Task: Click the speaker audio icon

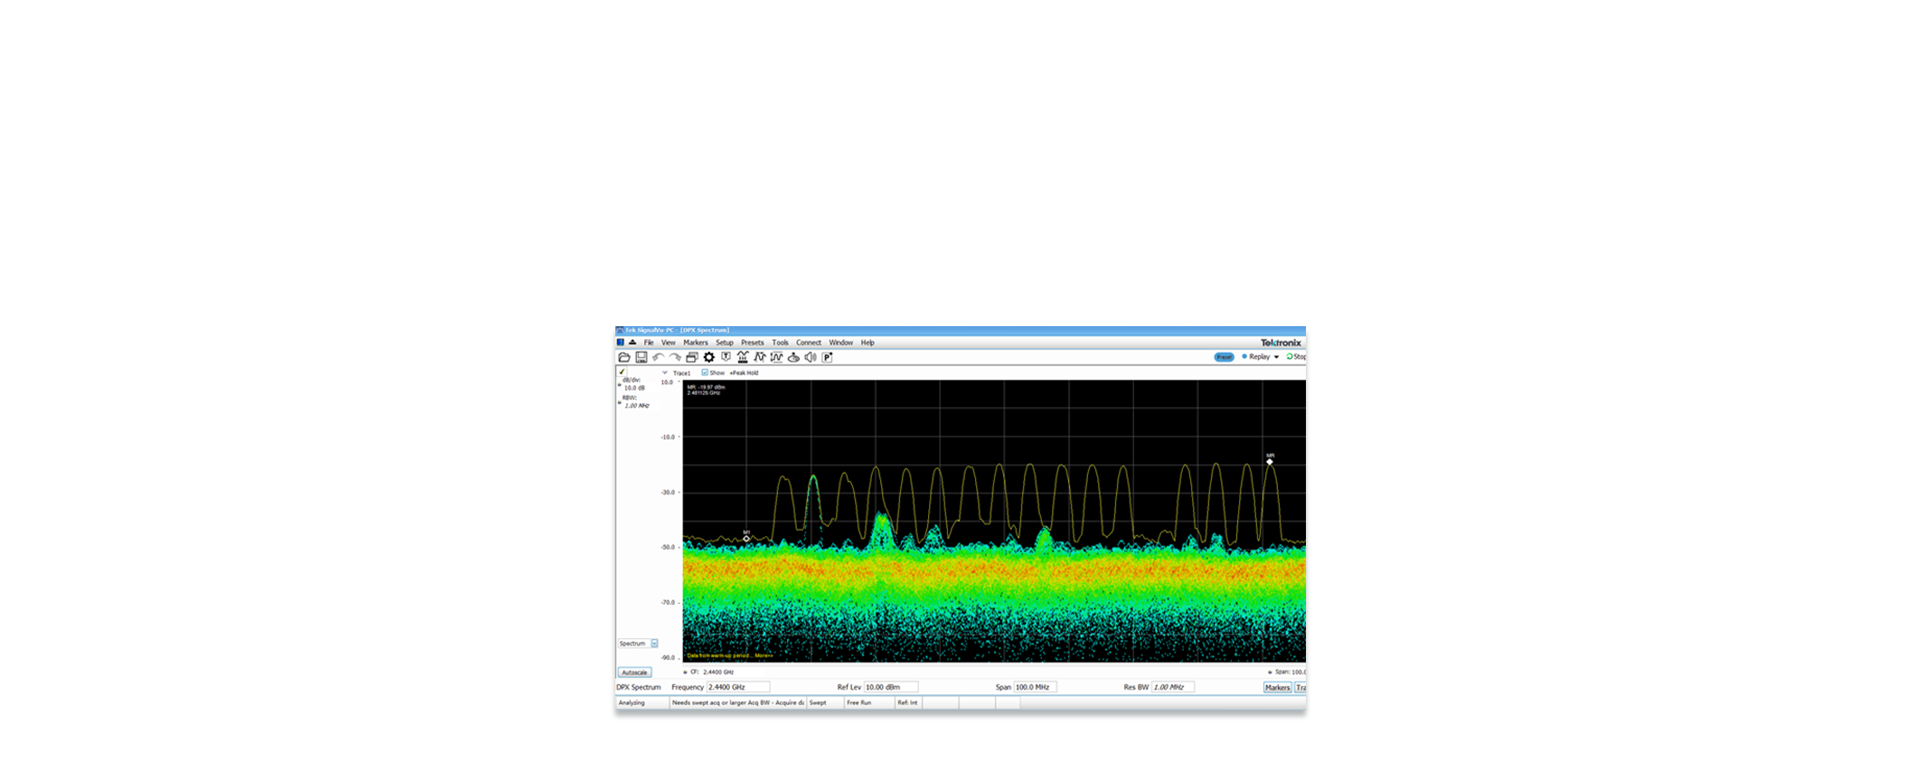Action: pyautogui.click(x=811, y=357)
